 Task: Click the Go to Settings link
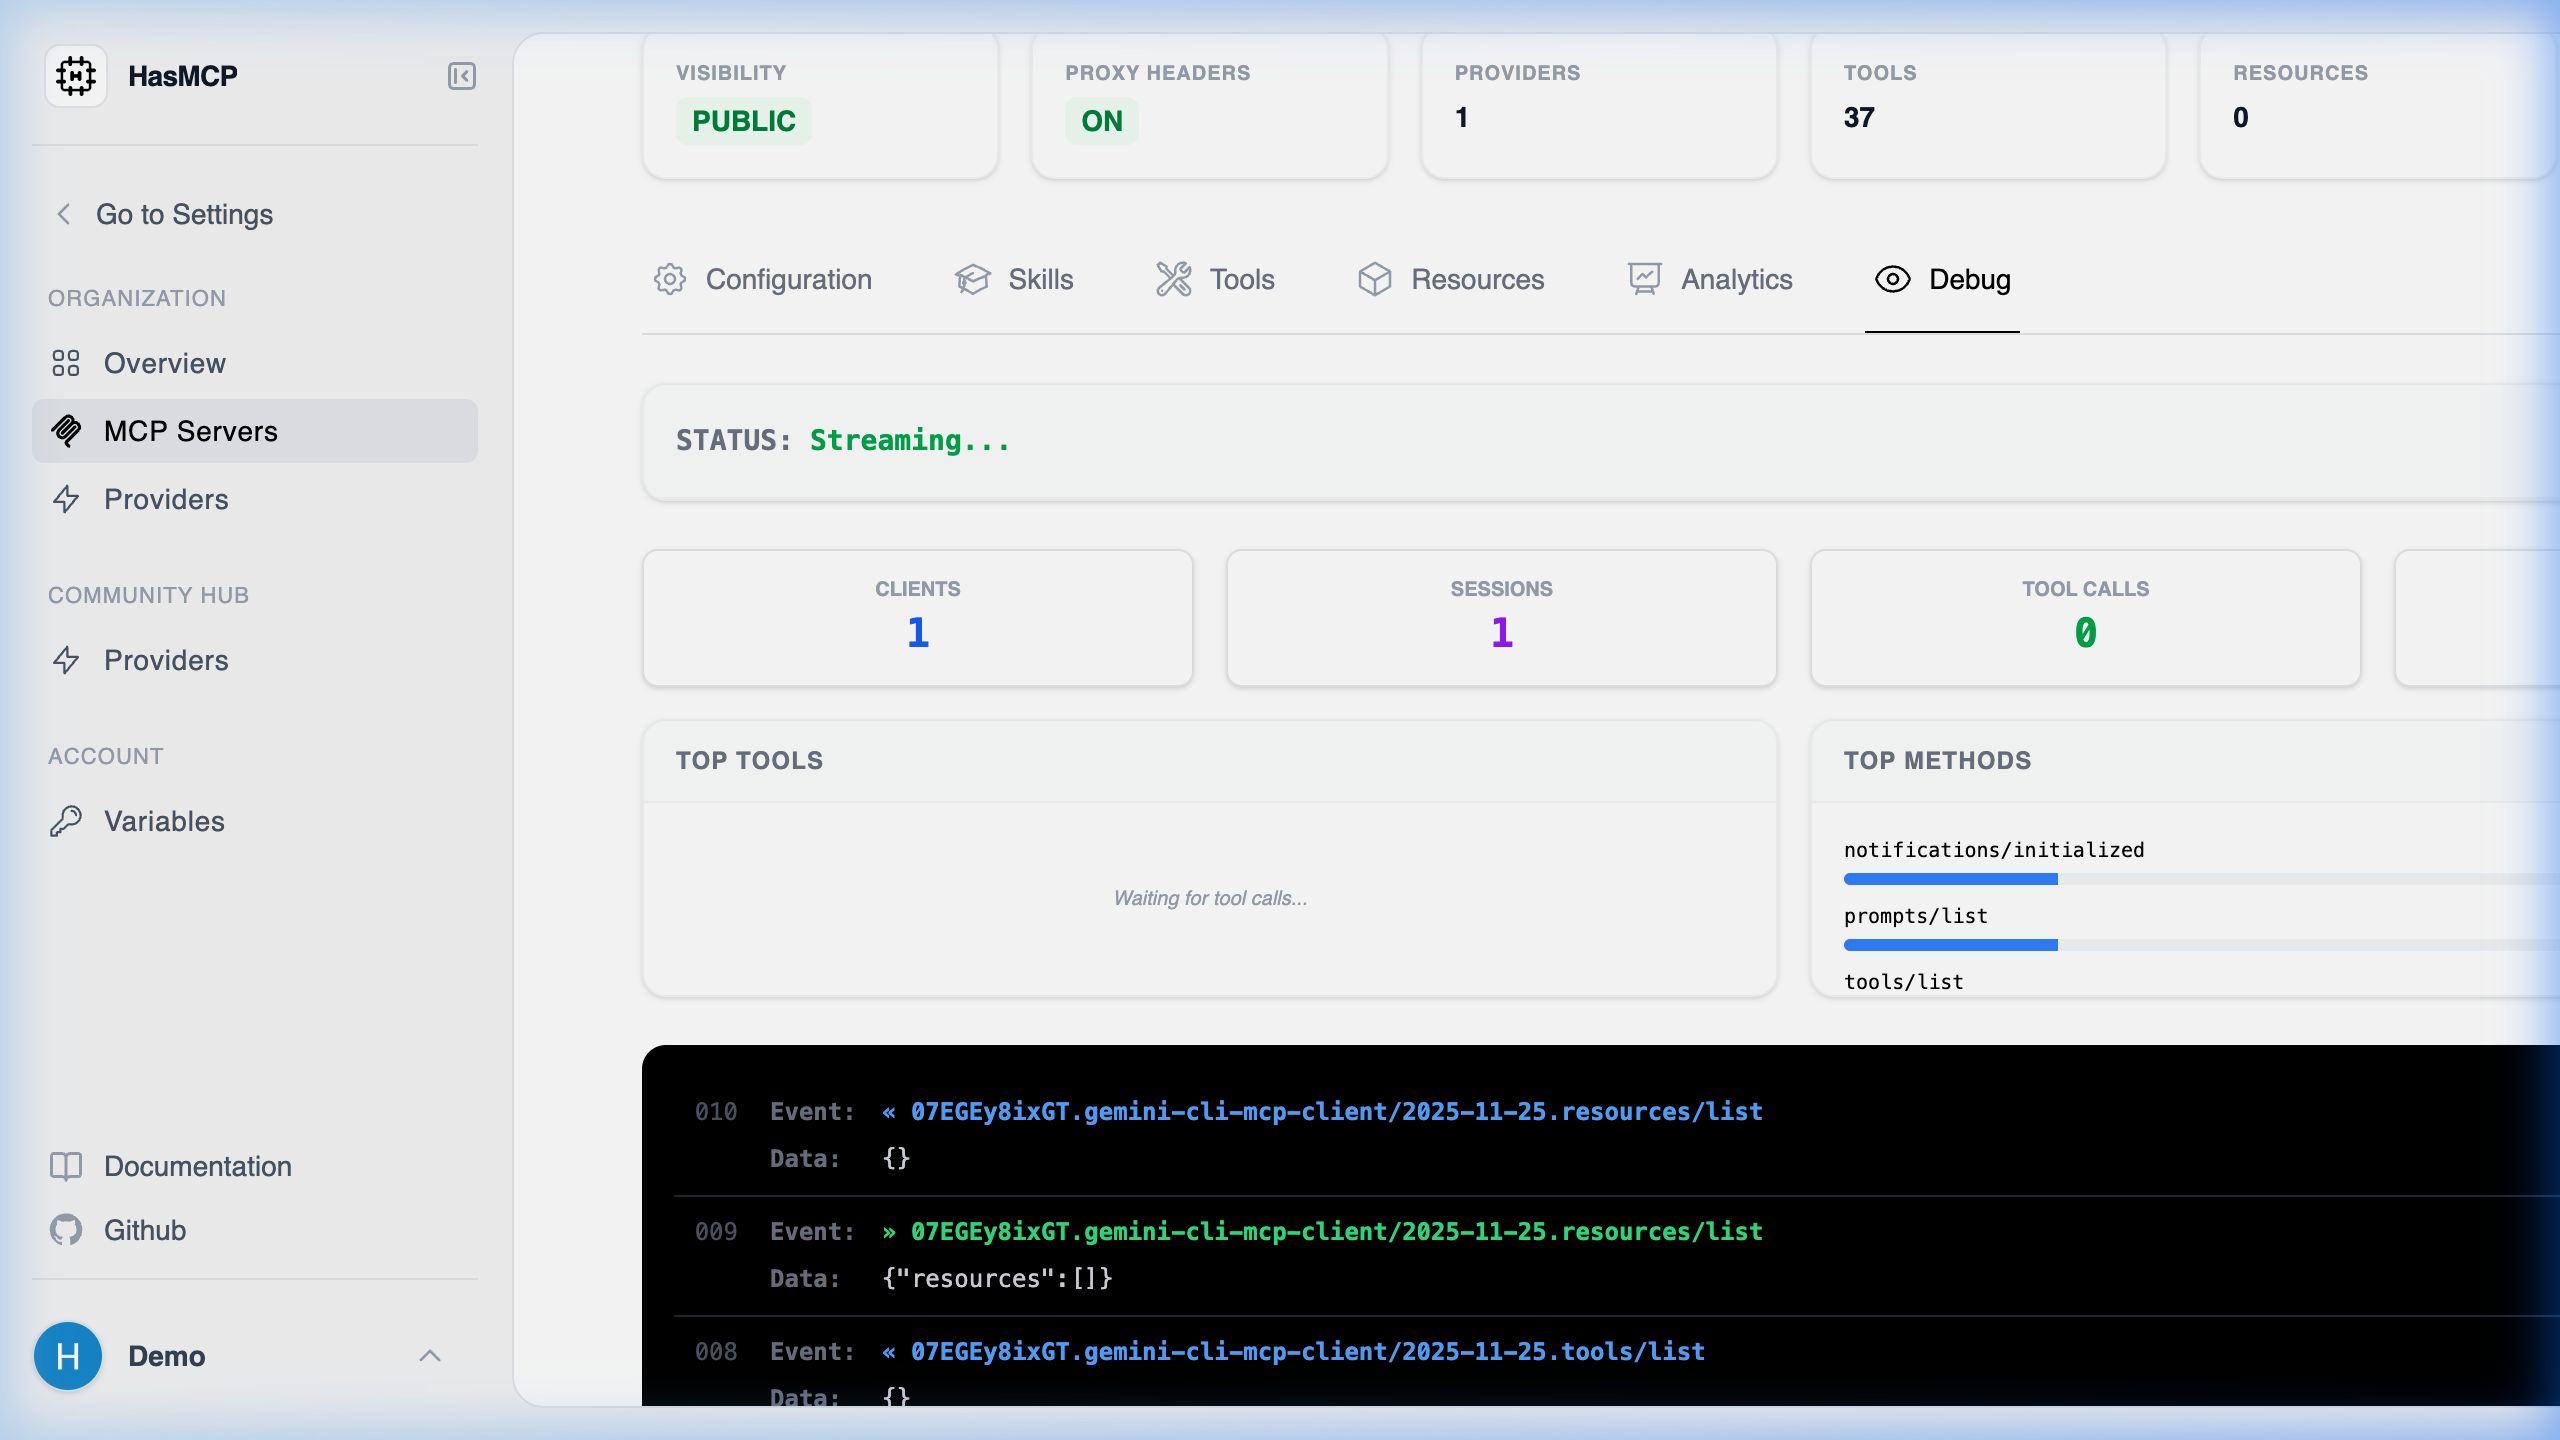coord(184,214)
